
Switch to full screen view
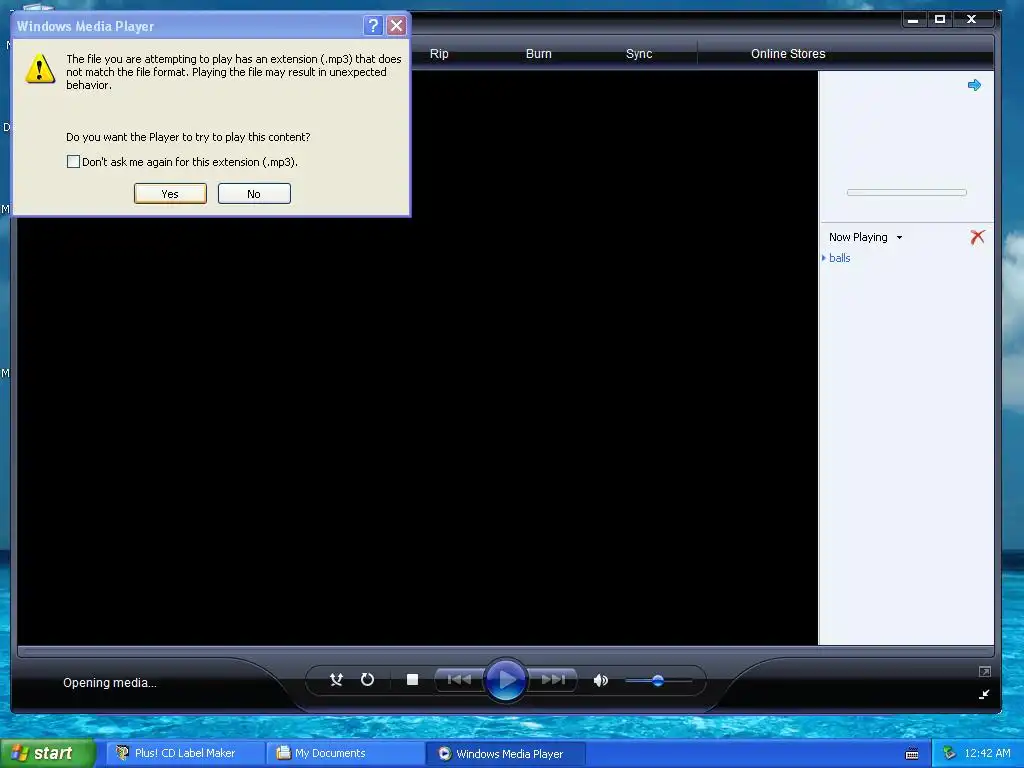tap(984, 671)
